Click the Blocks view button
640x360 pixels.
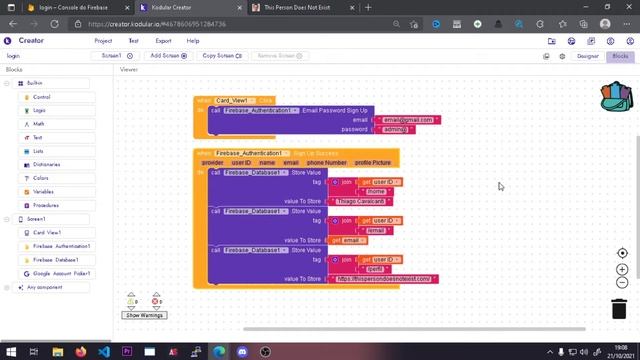(x=620, y=56)
